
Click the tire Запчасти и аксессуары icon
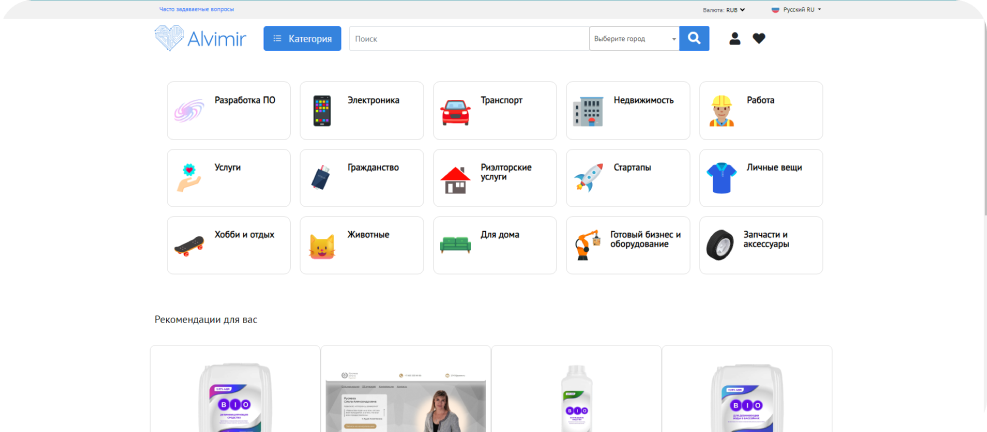point(720,245)
